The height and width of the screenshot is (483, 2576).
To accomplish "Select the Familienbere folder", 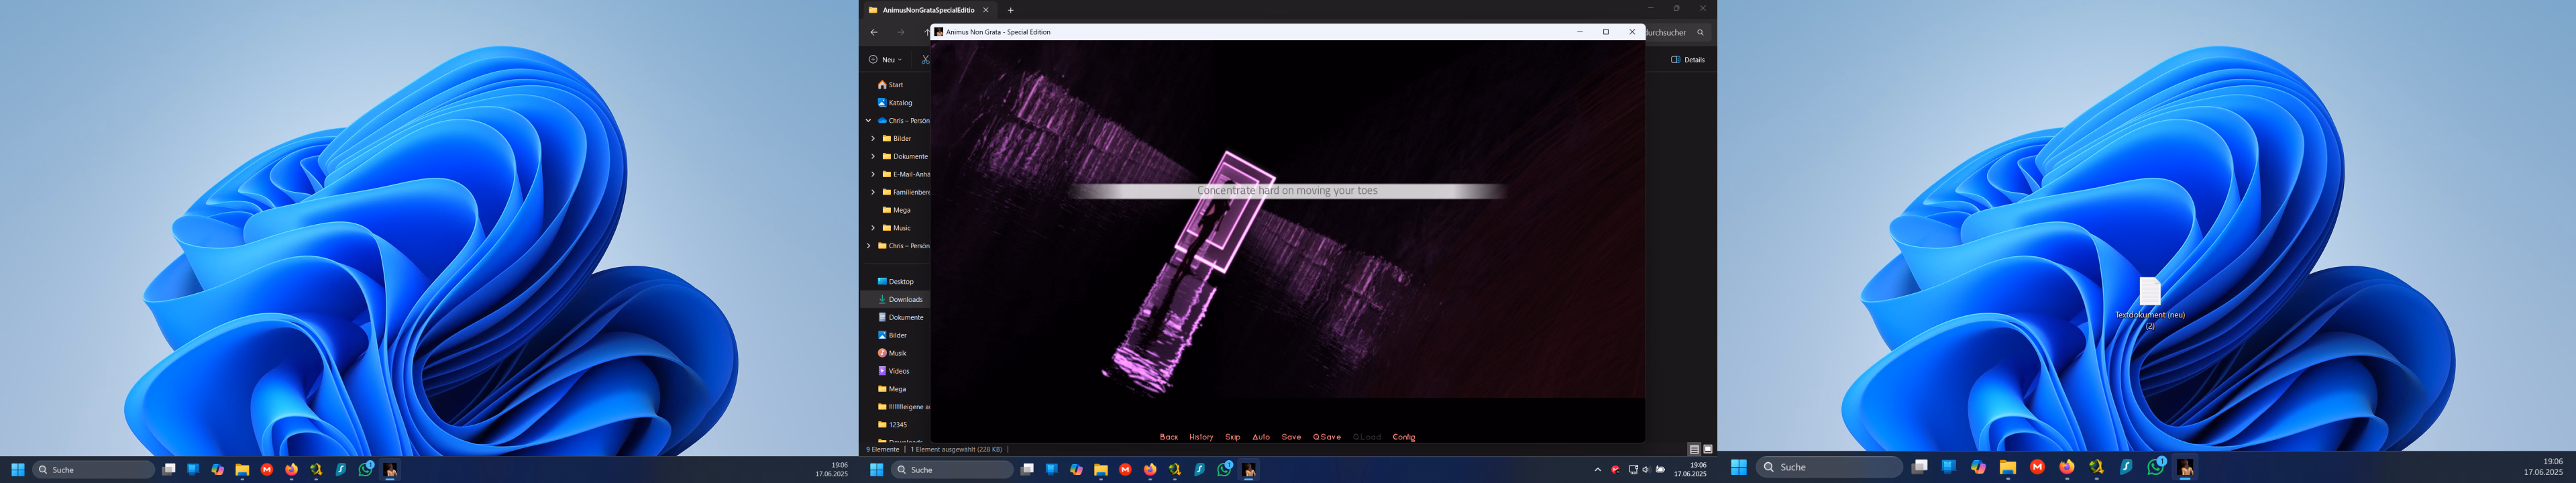I will (x=906, y=192).
